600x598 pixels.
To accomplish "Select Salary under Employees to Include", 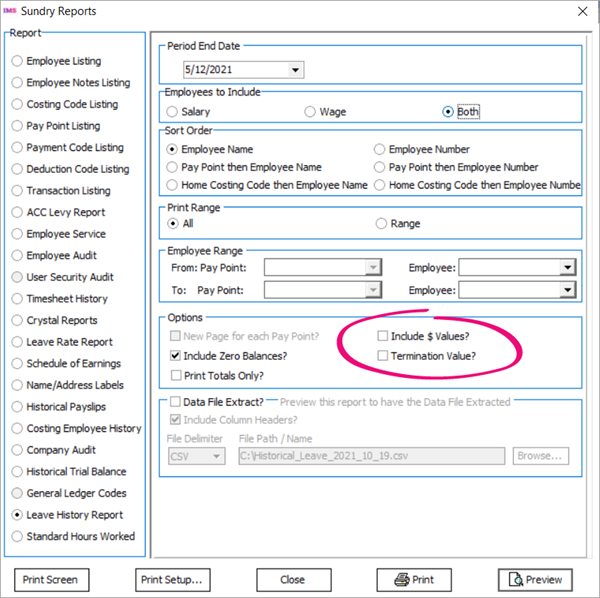I will (174, 112).
